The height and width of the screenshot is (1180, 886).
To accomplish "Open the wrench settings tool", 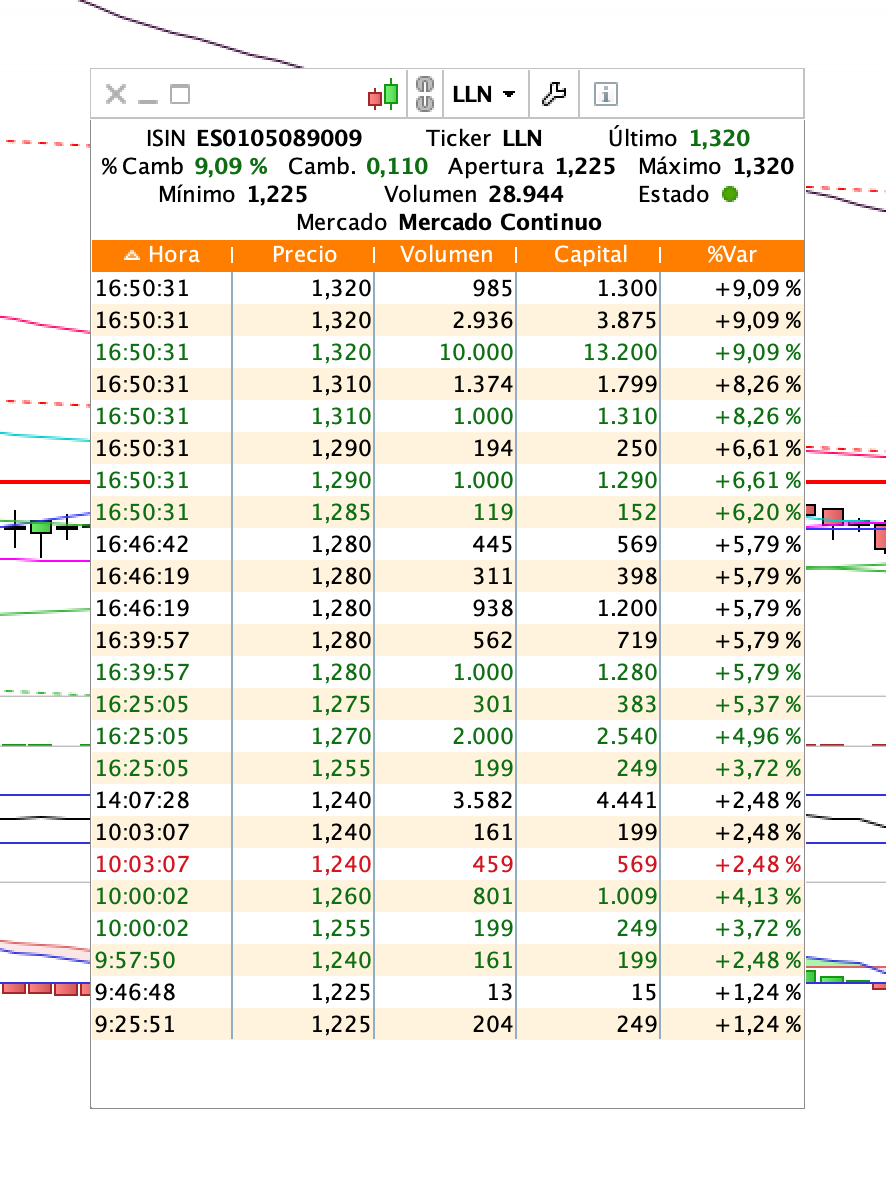I will 554,94.
